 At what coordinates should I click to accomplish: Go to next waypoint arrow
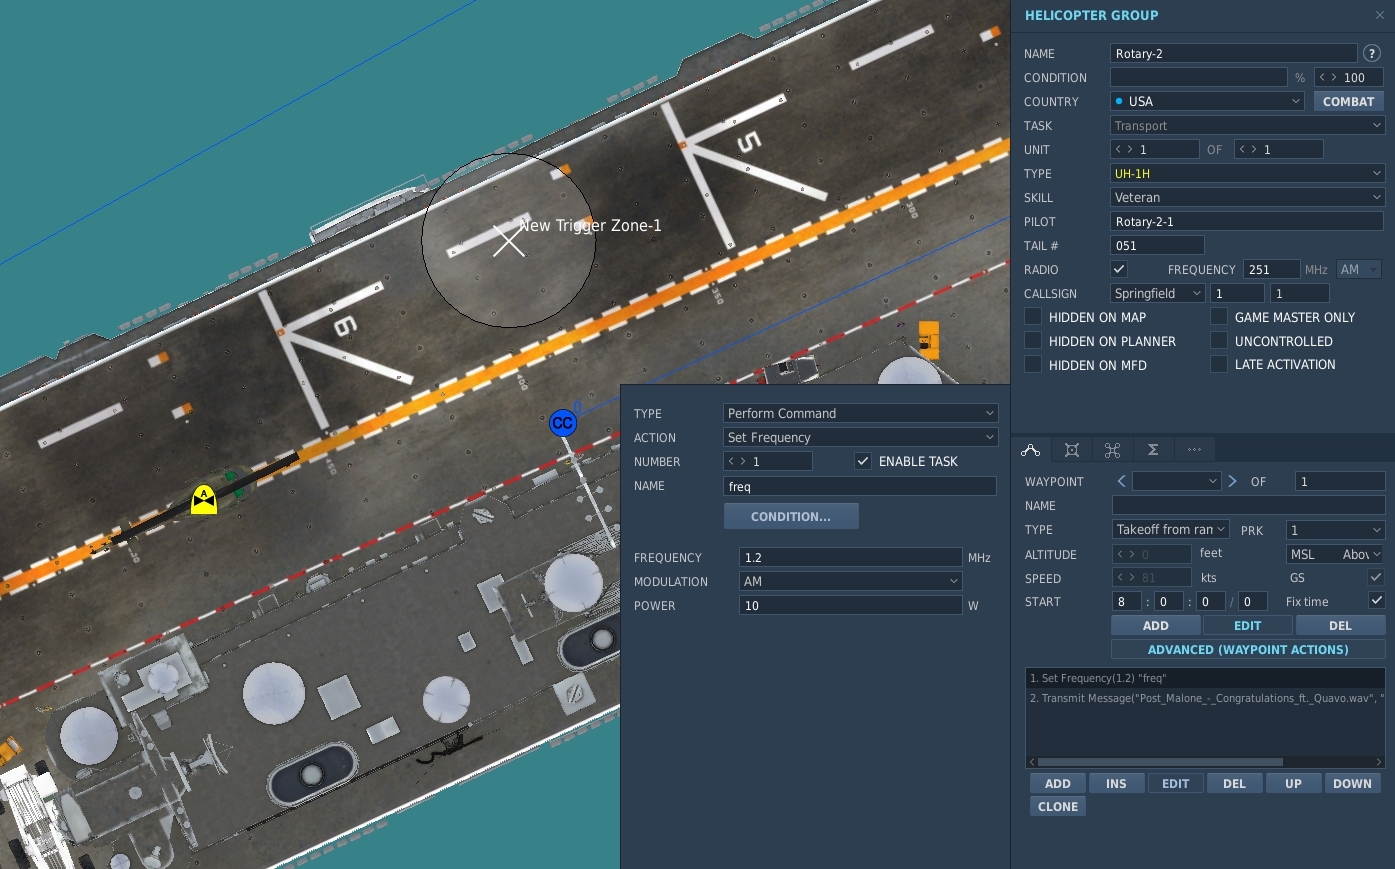click(1233, 481)
